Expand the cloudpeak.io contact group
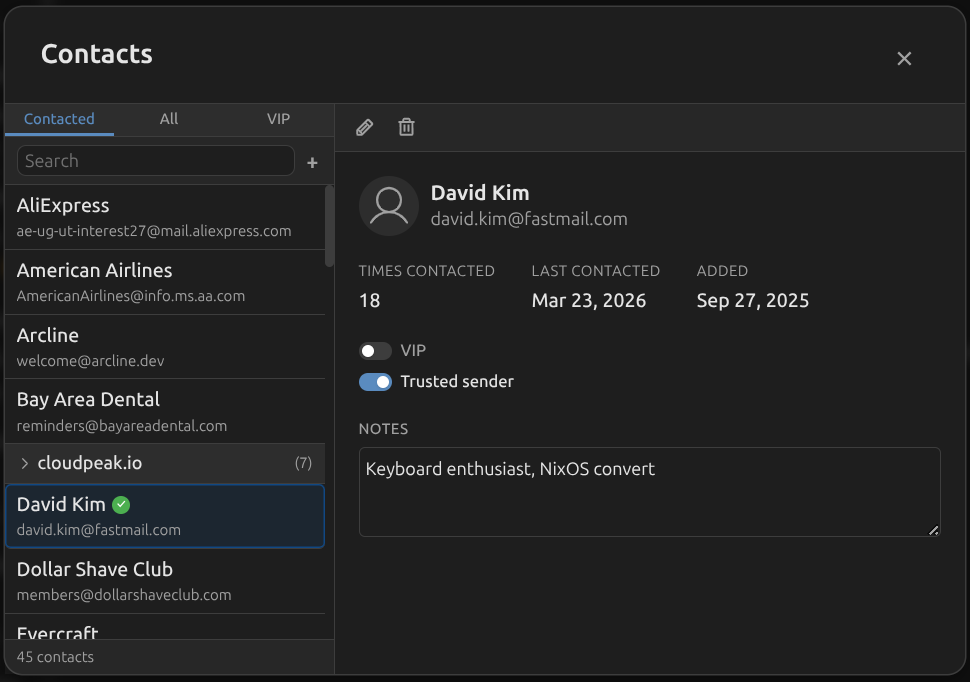970x682 pixels. [x=25, y=463]
